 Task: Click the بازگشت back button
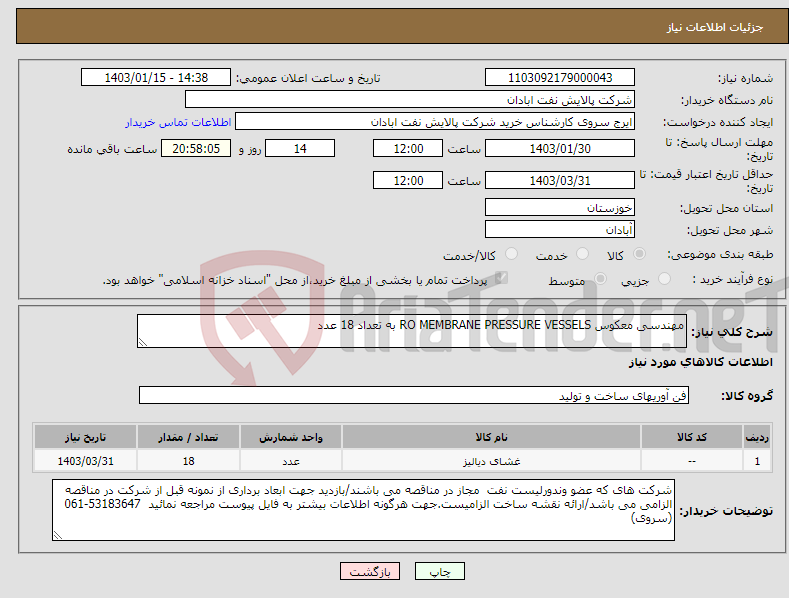(370, 571)
